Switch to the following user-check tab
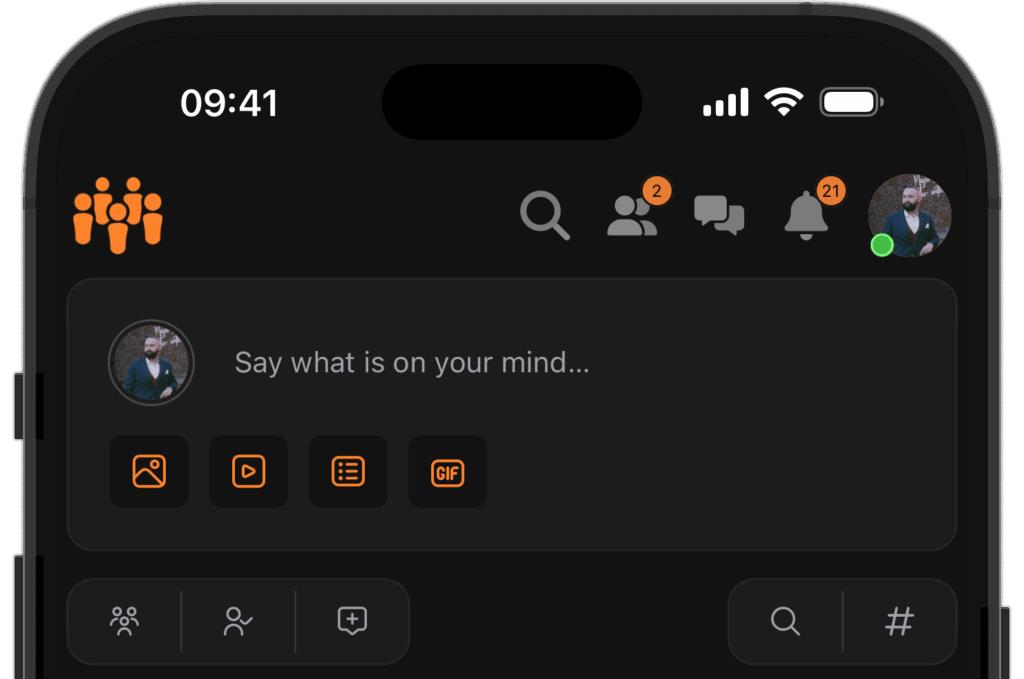Viewport: 1024px width, 679px height. point(238,621)
